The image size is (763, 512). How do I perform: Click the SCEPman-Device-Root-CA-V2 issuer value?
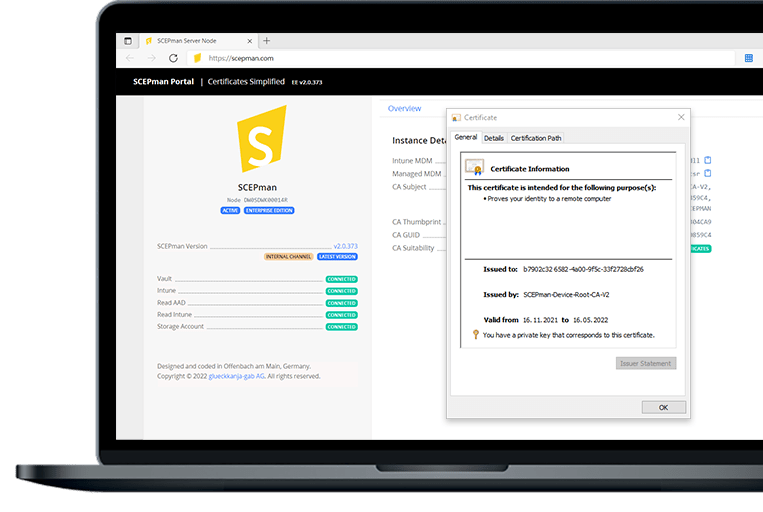[566, 294]
